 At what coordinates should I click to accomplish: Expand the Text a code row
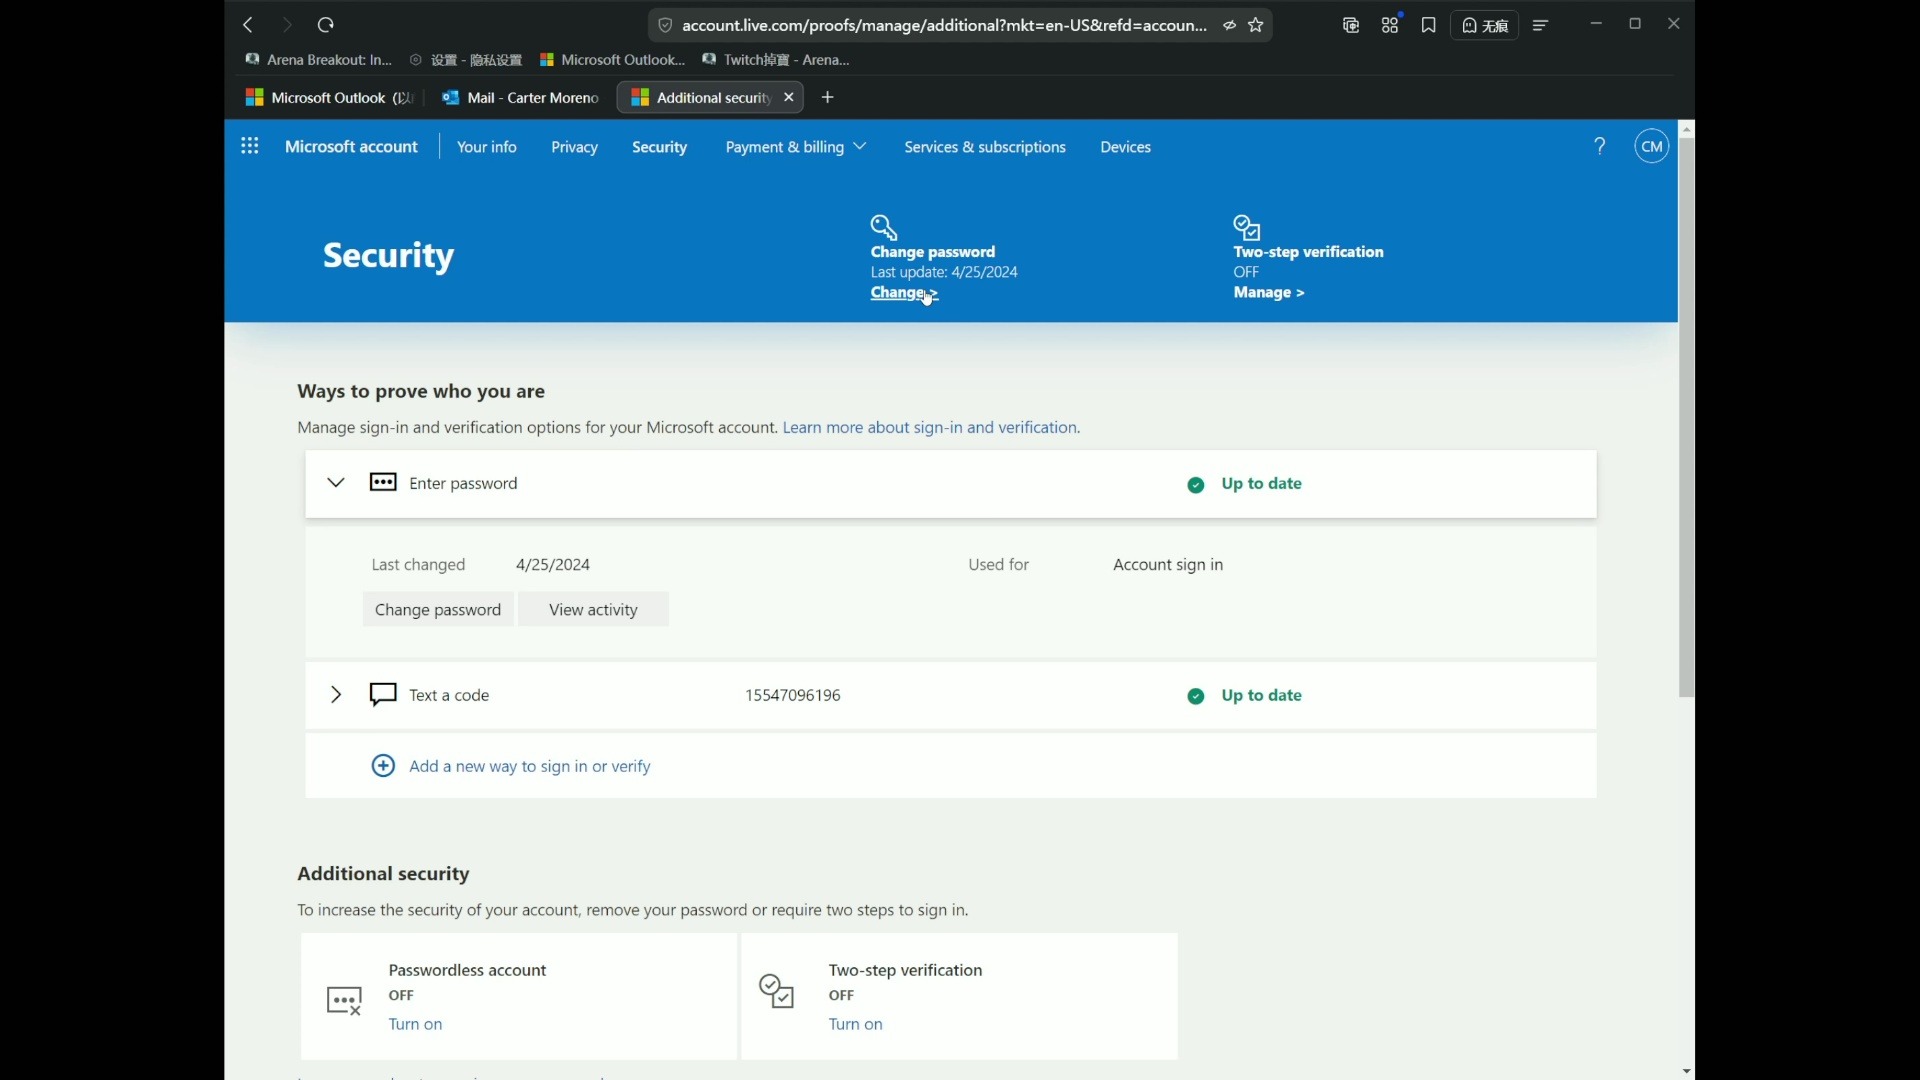coord(336,695)
